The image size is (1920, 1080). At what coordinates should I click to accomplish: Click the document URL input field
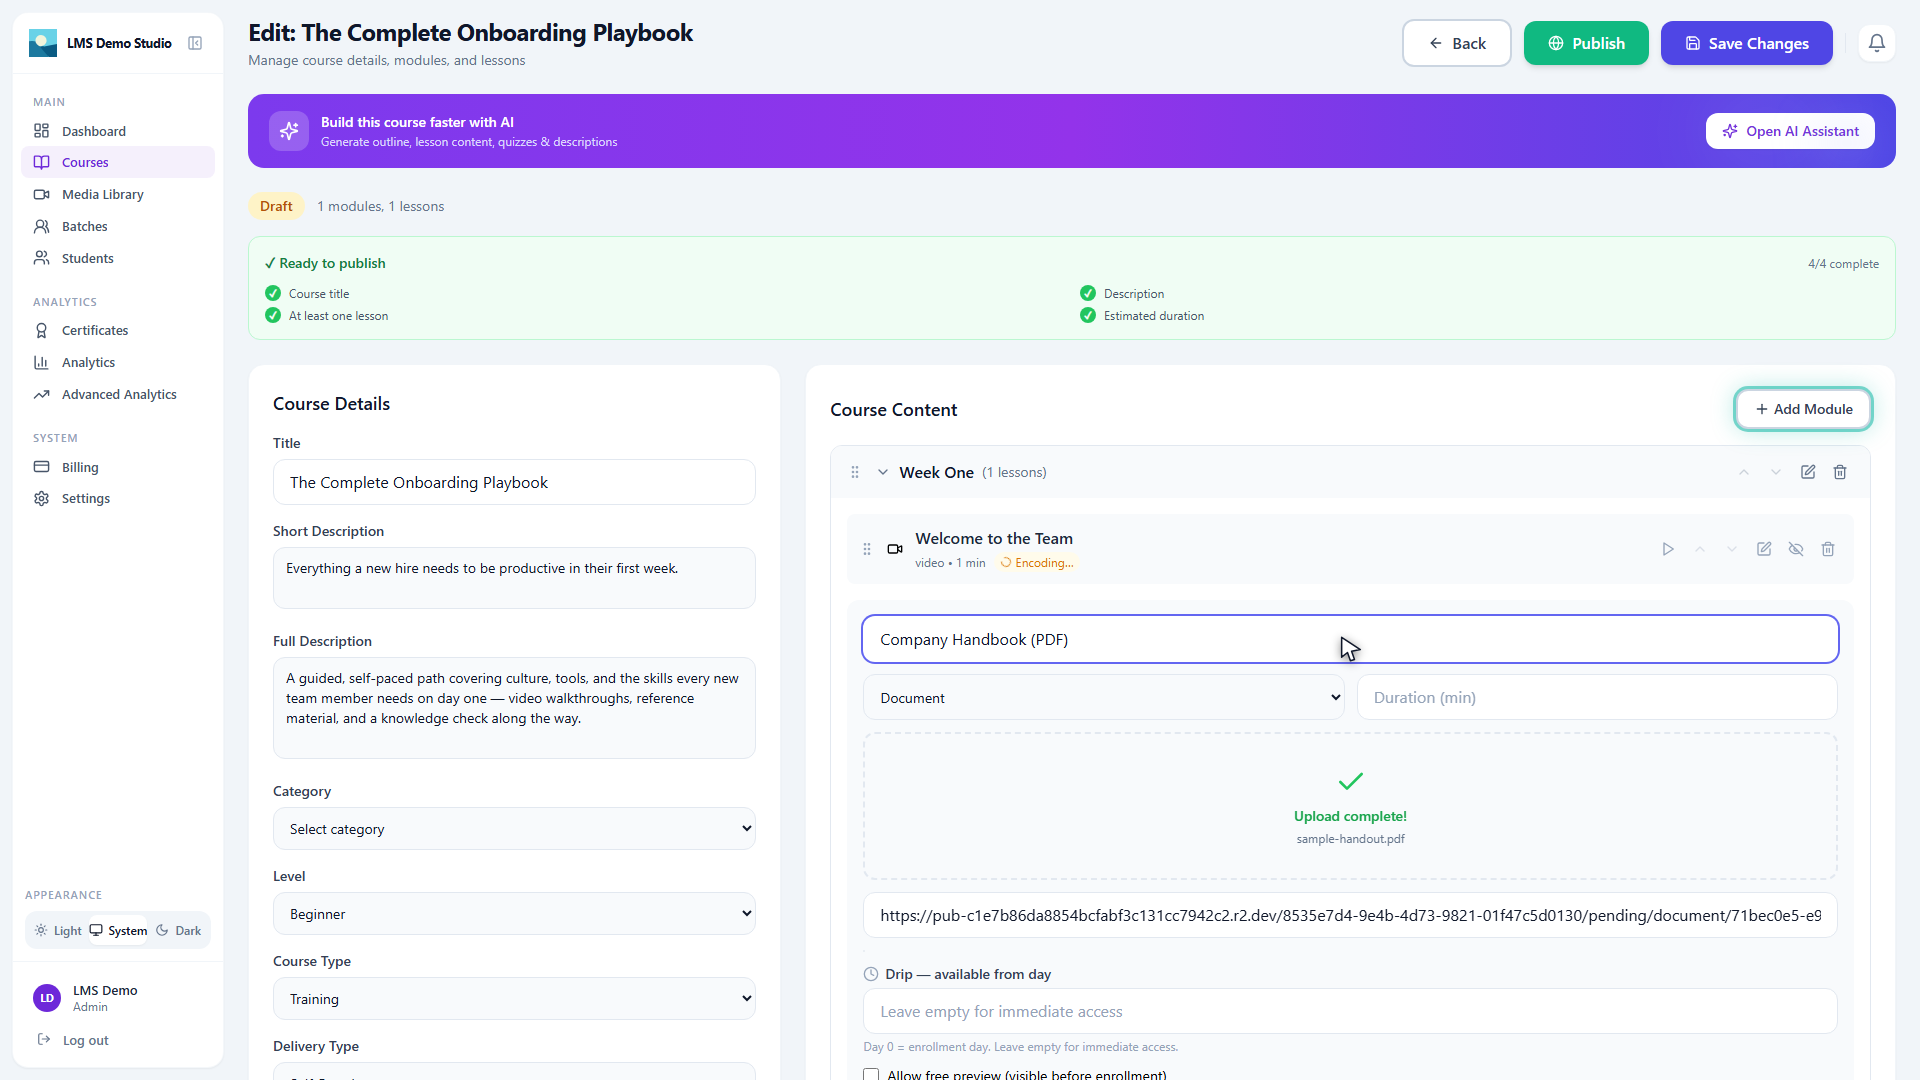pos(1350,915)
